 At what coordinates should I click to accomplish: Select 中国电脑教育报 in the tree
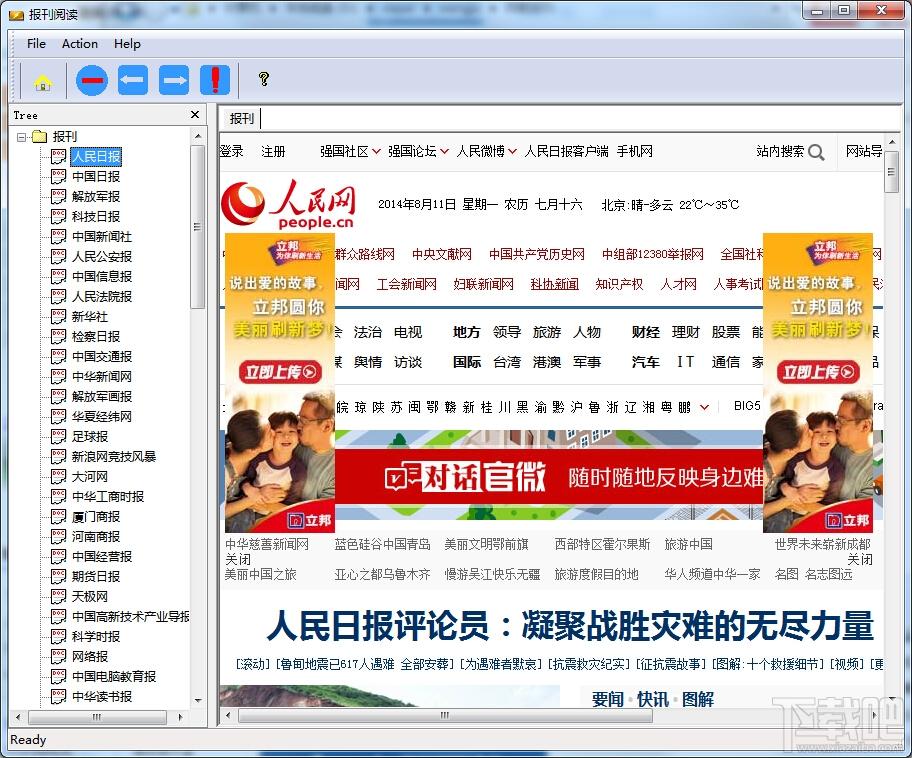pyautogui.click(x=114, y=677)
